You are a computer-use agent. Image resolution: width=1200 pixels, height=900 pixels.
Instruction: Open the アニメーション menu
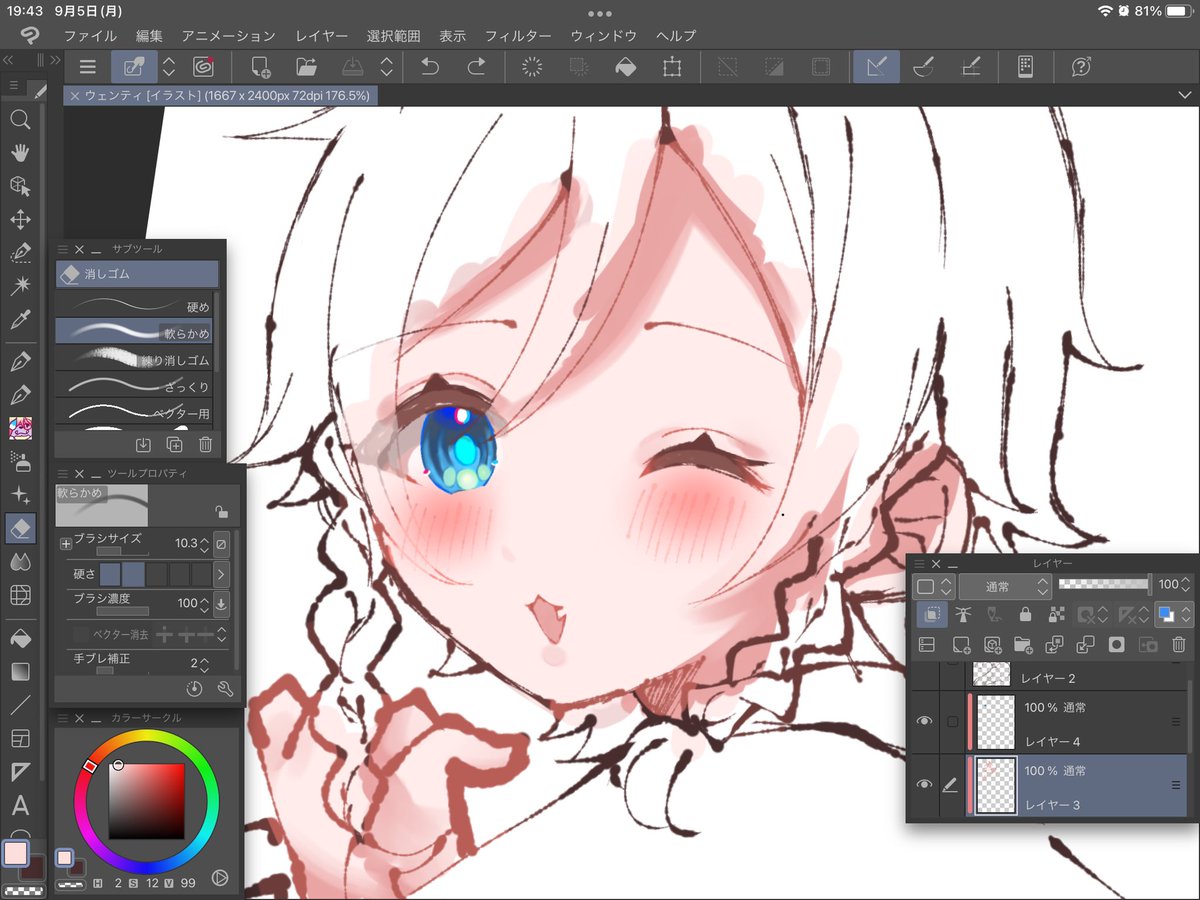229,36
